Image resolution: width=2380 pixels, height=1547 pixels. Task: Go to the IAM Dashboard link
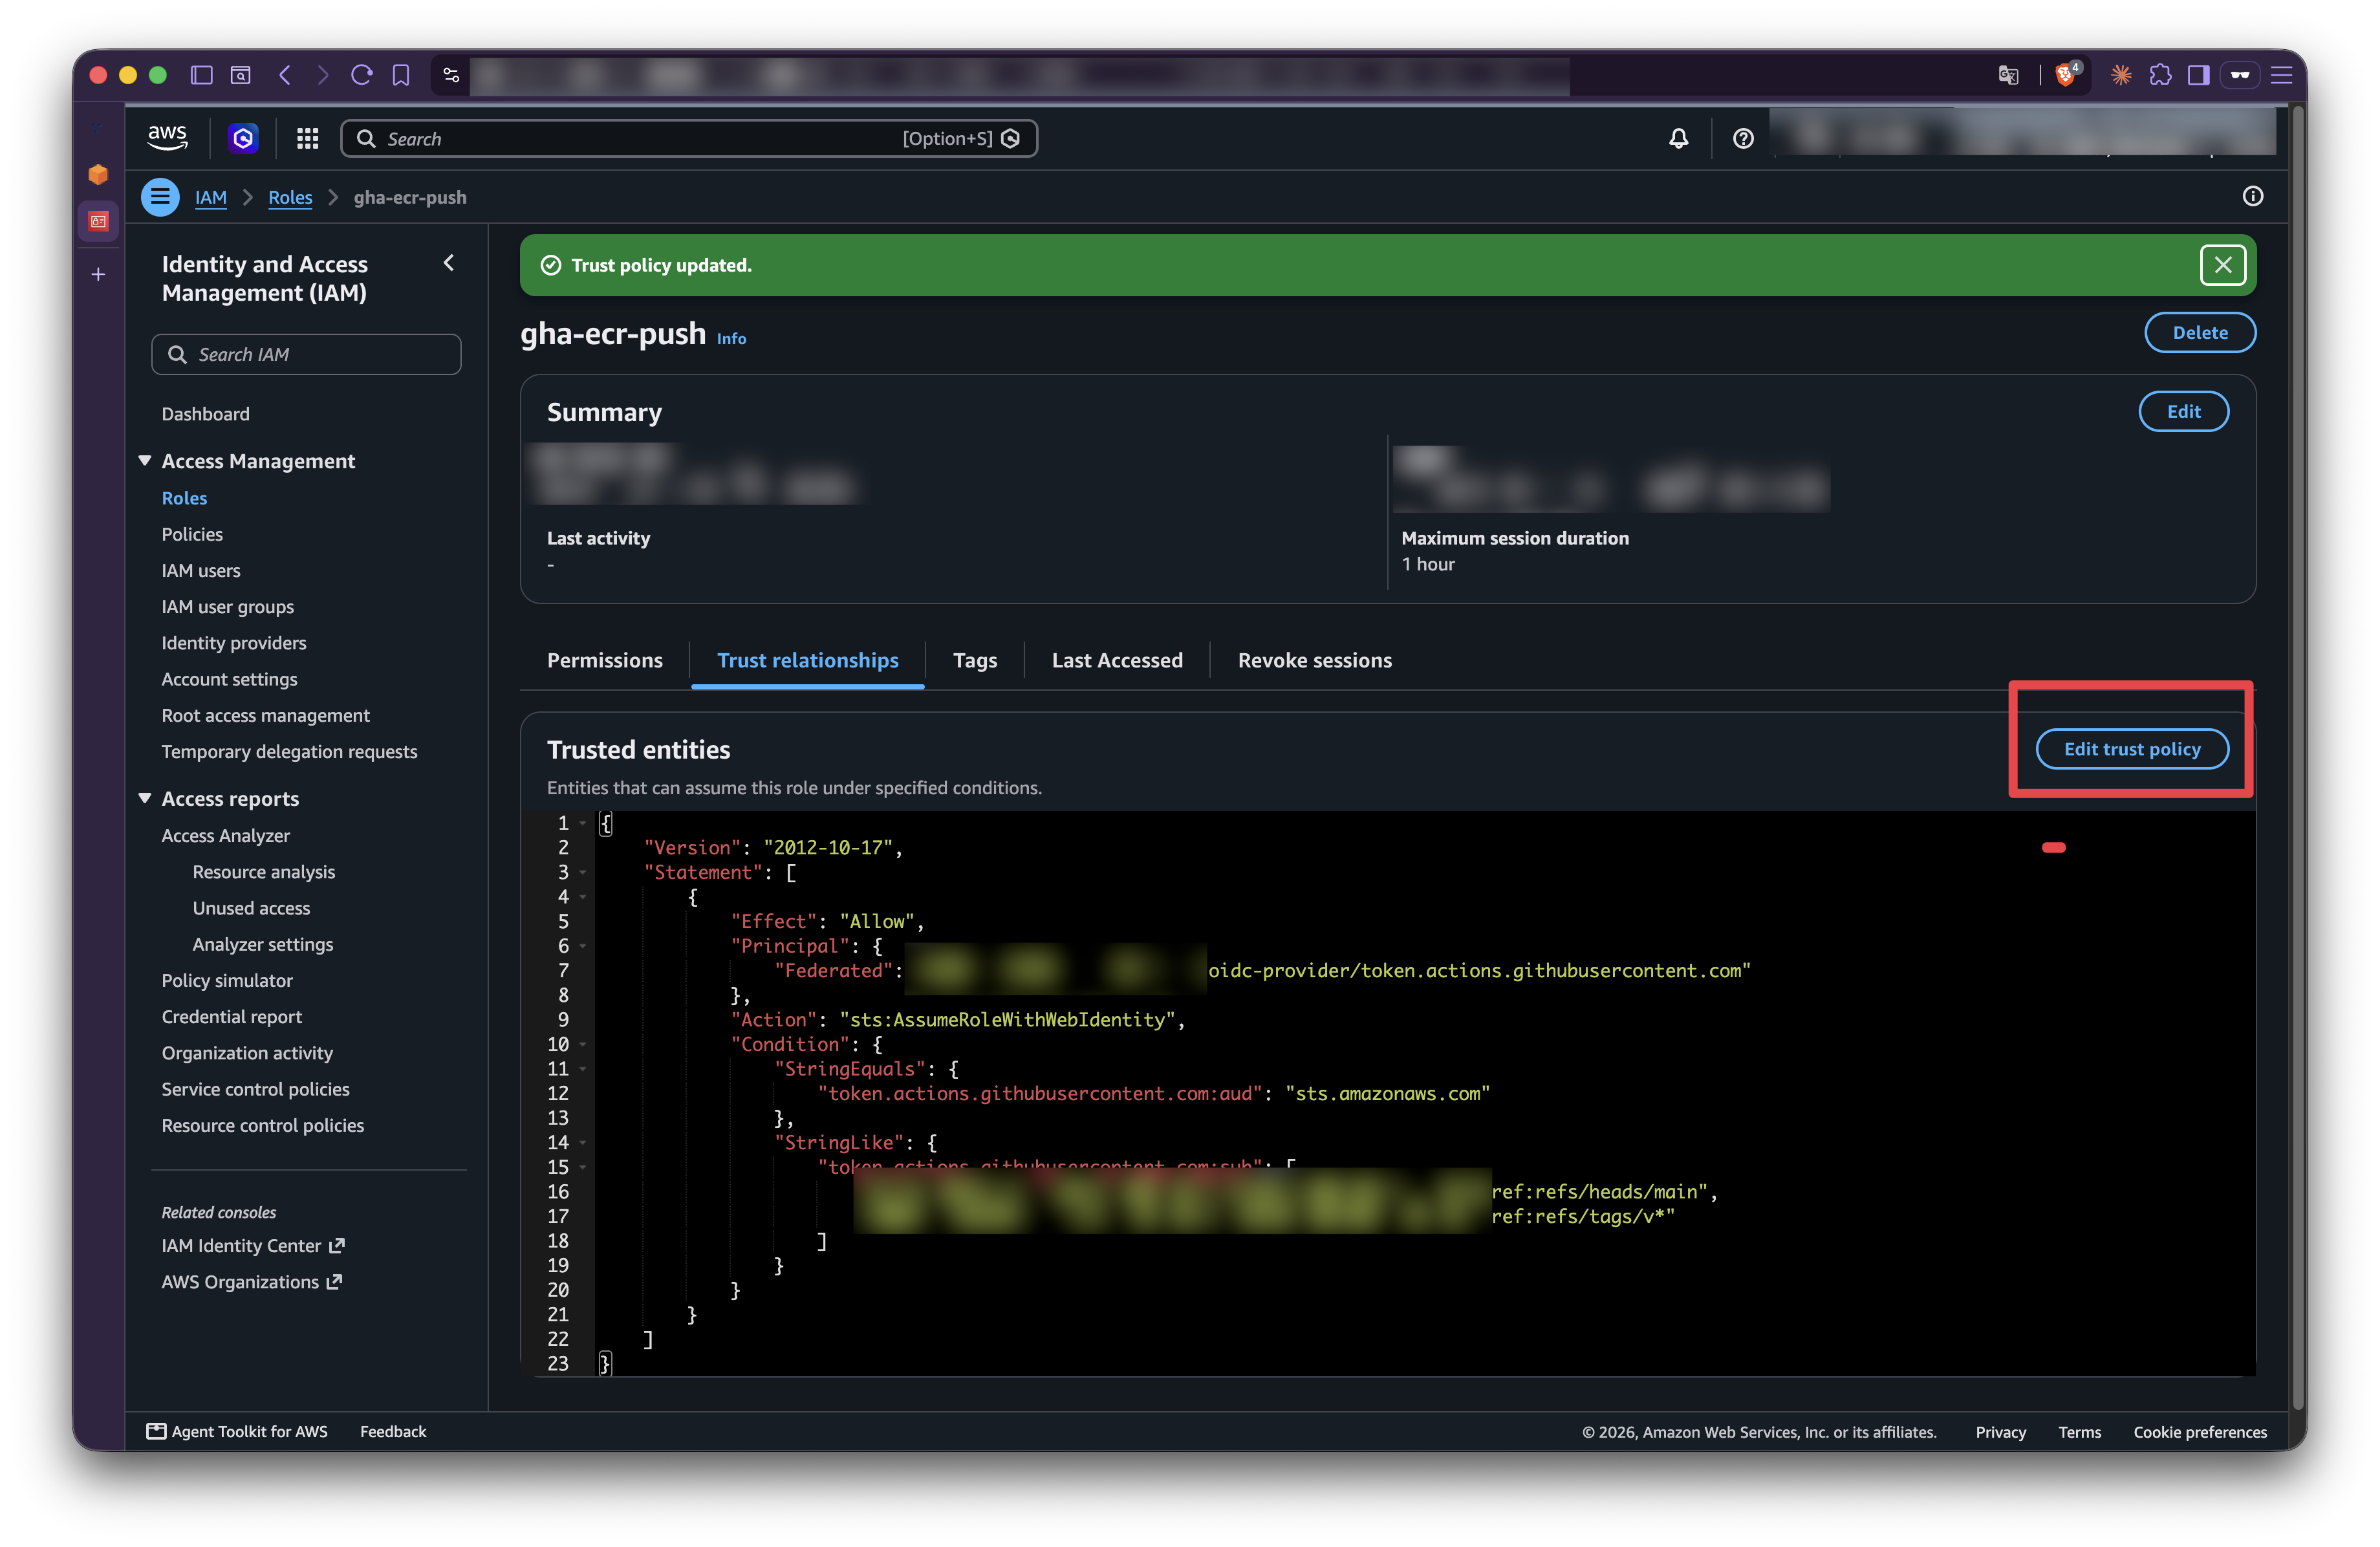click(206, 414)
